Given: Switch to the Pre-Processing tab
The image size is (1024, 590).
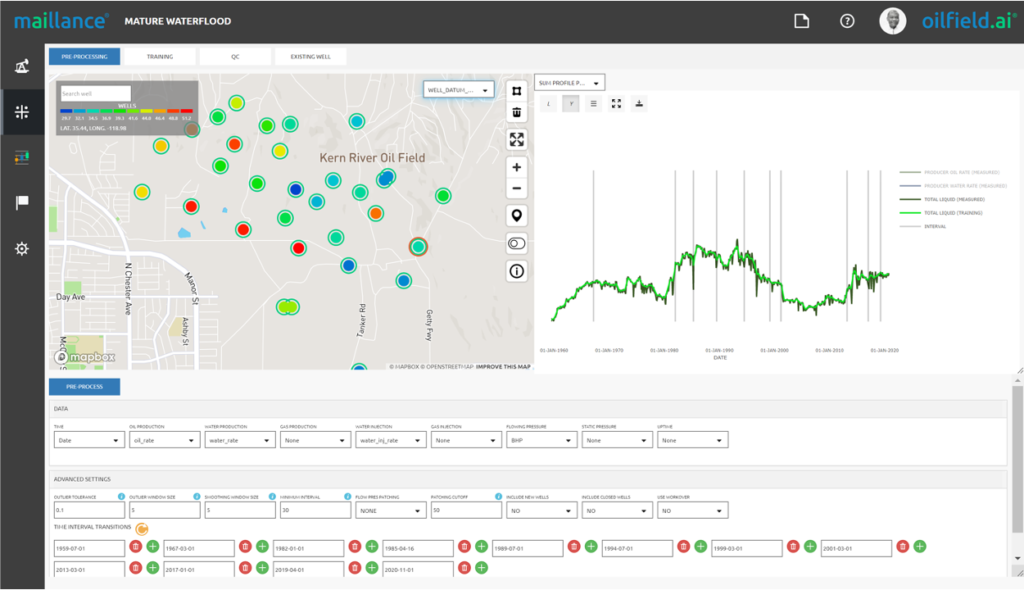Looking at the screenshot, I should pos(84,57).
